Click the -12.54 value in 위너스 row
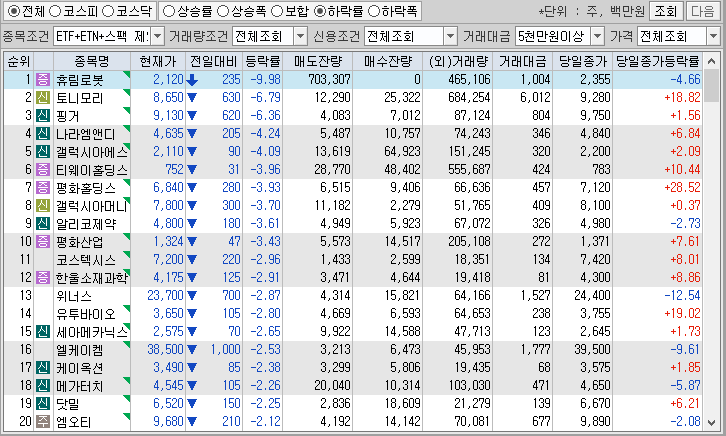Image resolution: width=726 pixels, height=436 pixels. click(682, 296)
